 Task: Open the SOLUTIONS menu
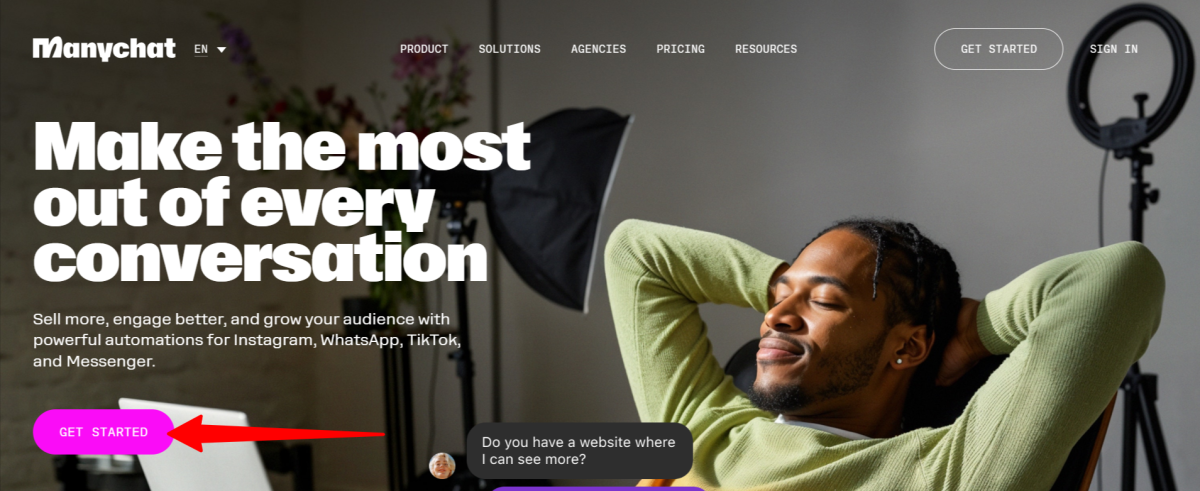point(509,49)
